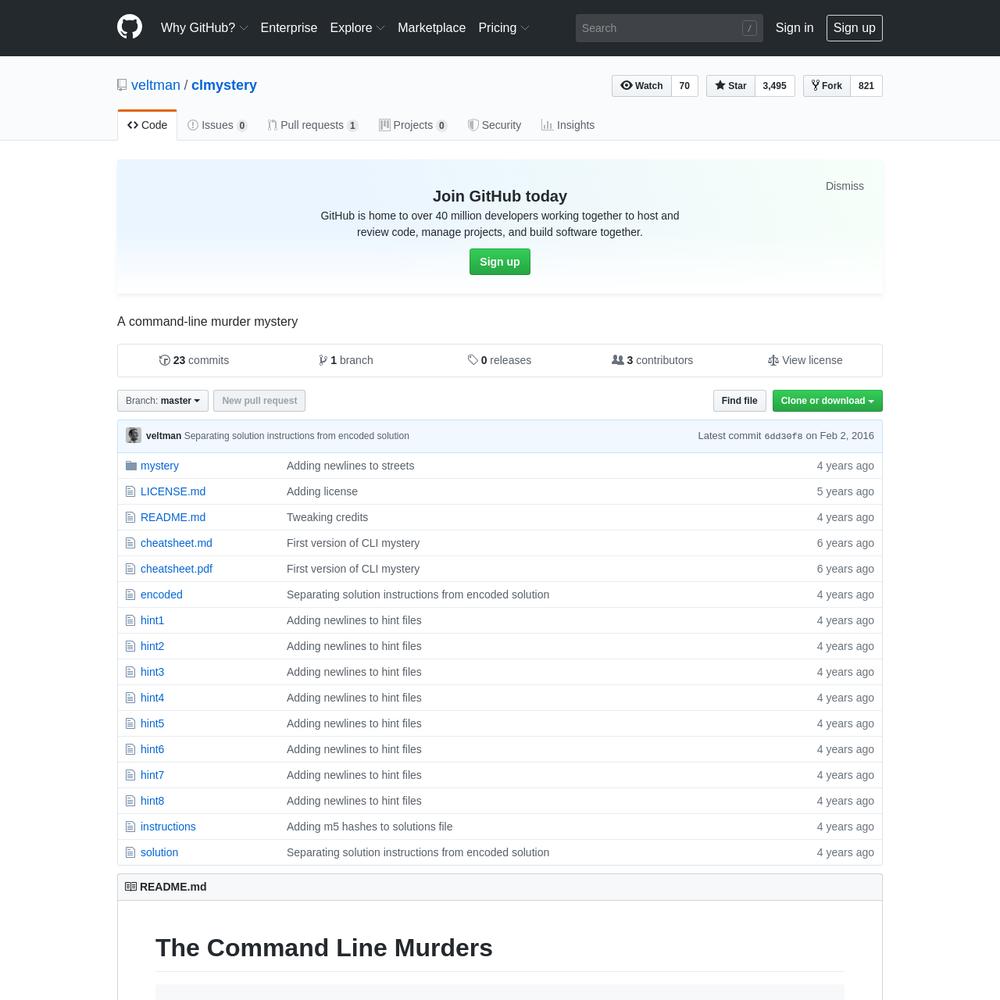Click the Find file button
Image resolution: width=1000 pixels, height=1000 pixels.
tap(739, 401)
